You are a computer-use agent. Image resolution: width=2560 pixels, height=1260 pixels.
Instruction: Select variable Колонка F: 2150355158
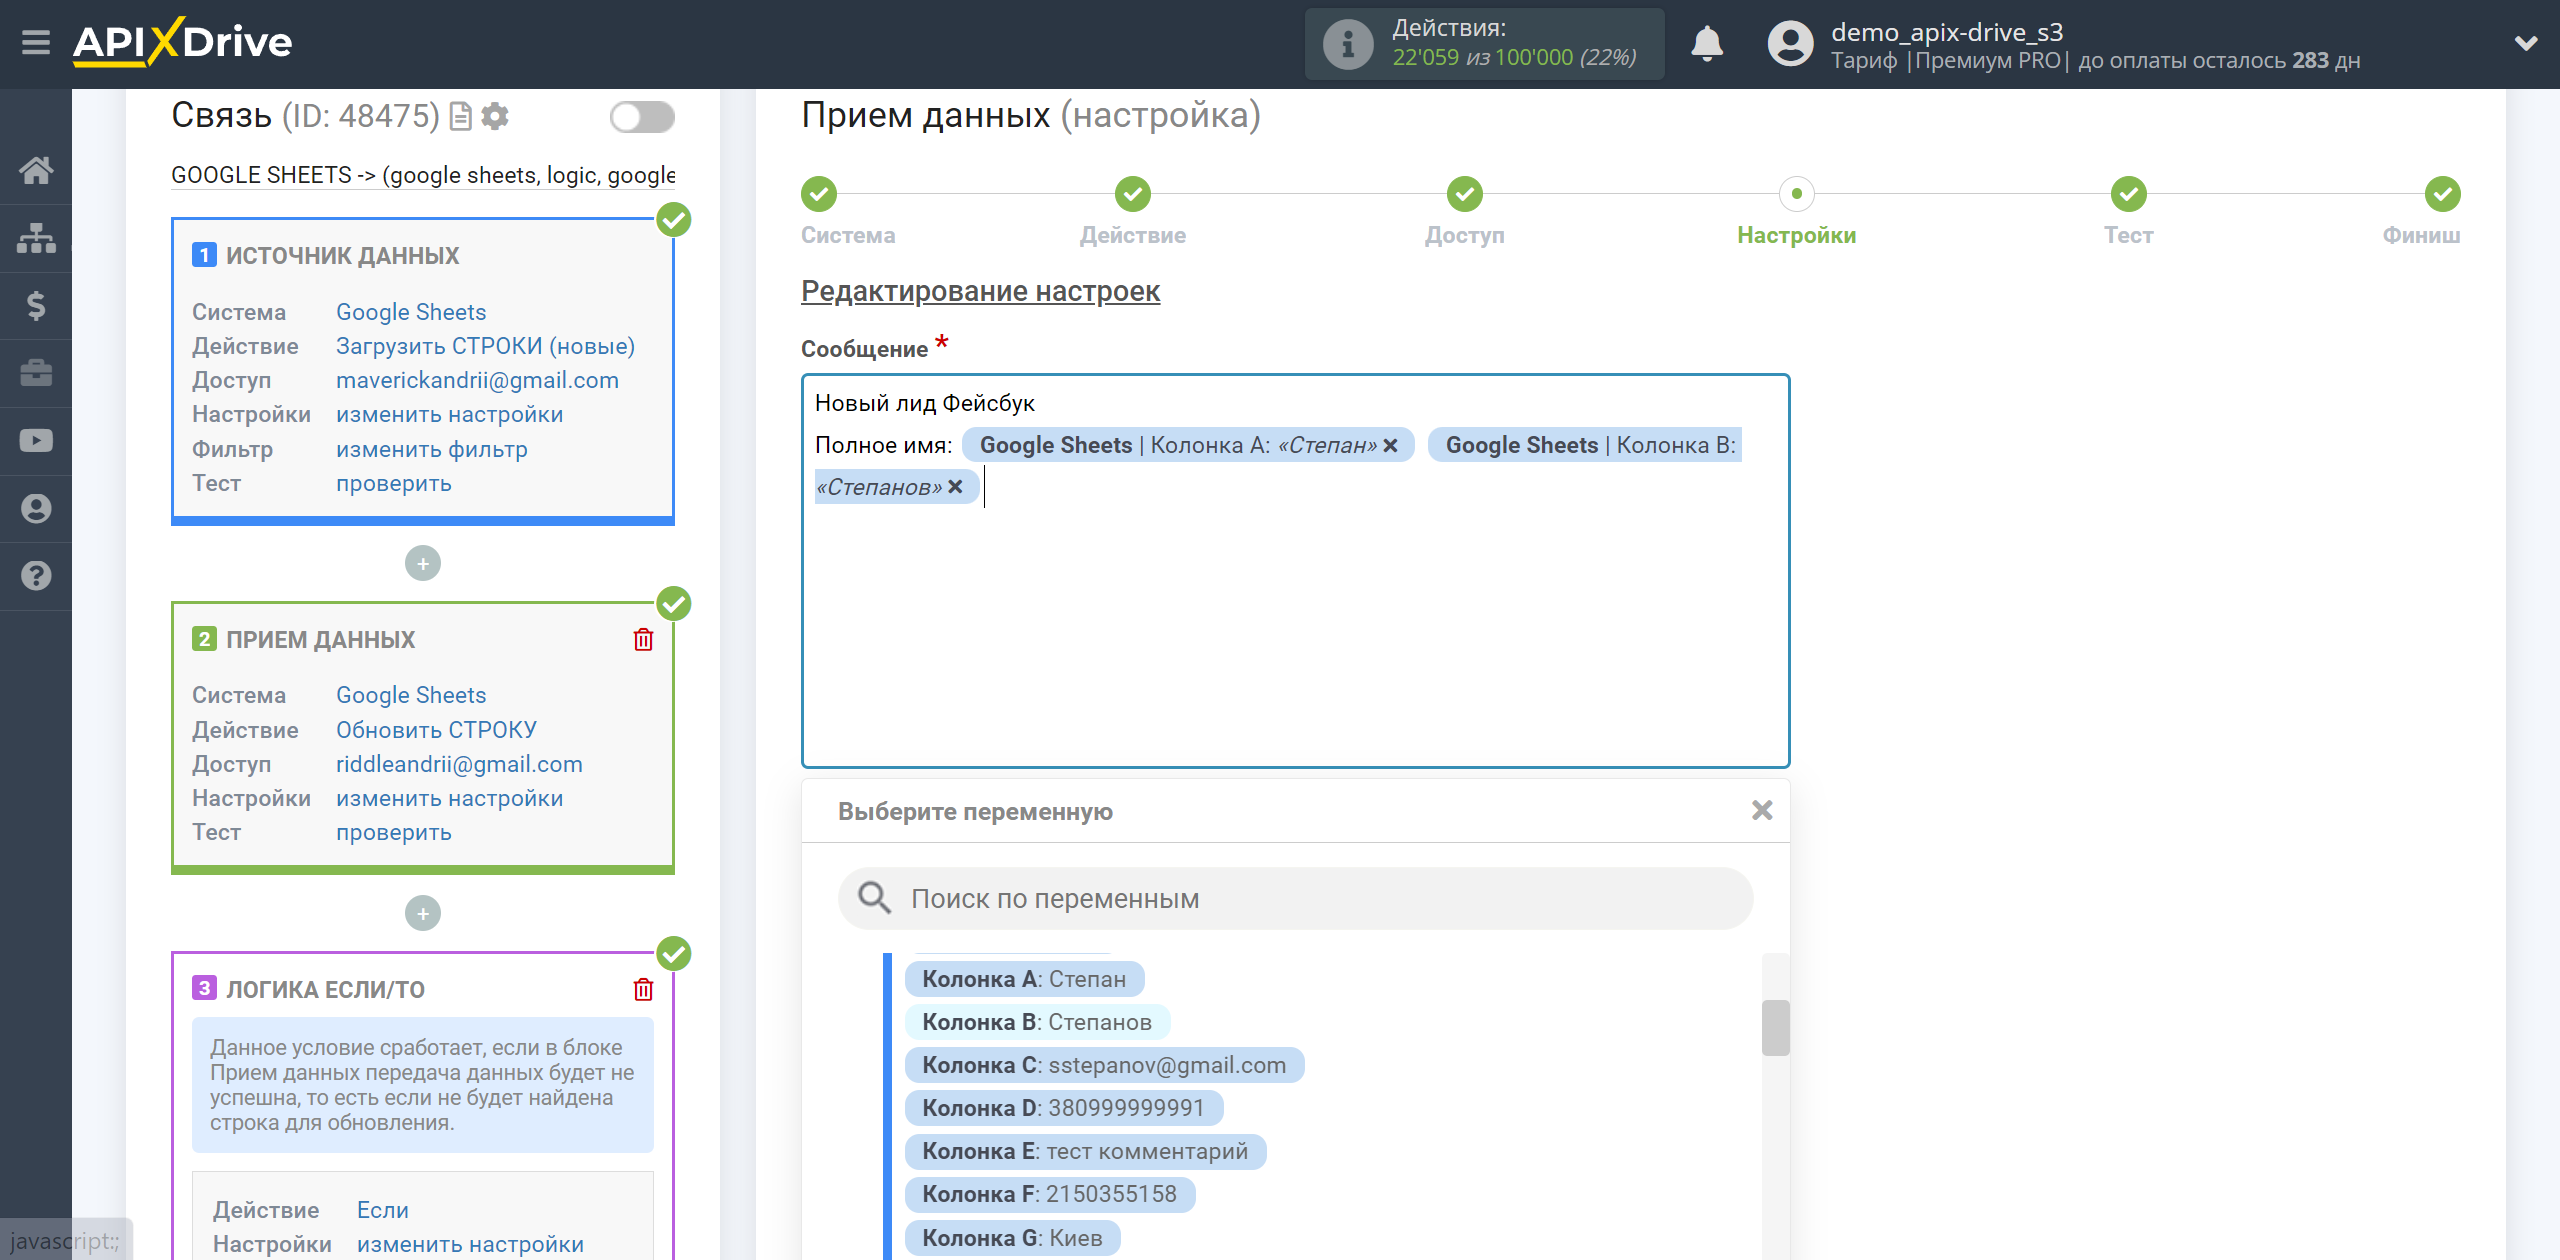click(1050, 1194)
